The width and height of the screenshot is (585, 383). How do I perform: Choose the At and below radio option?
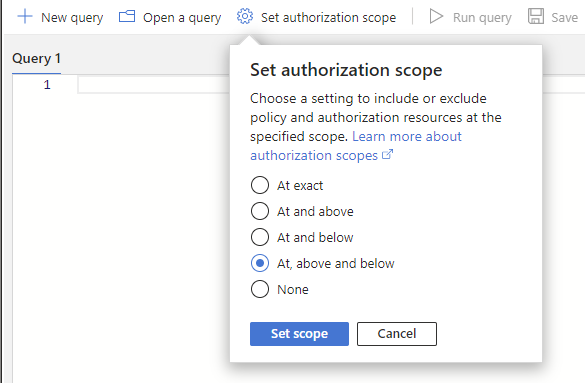tap(260, 237)
